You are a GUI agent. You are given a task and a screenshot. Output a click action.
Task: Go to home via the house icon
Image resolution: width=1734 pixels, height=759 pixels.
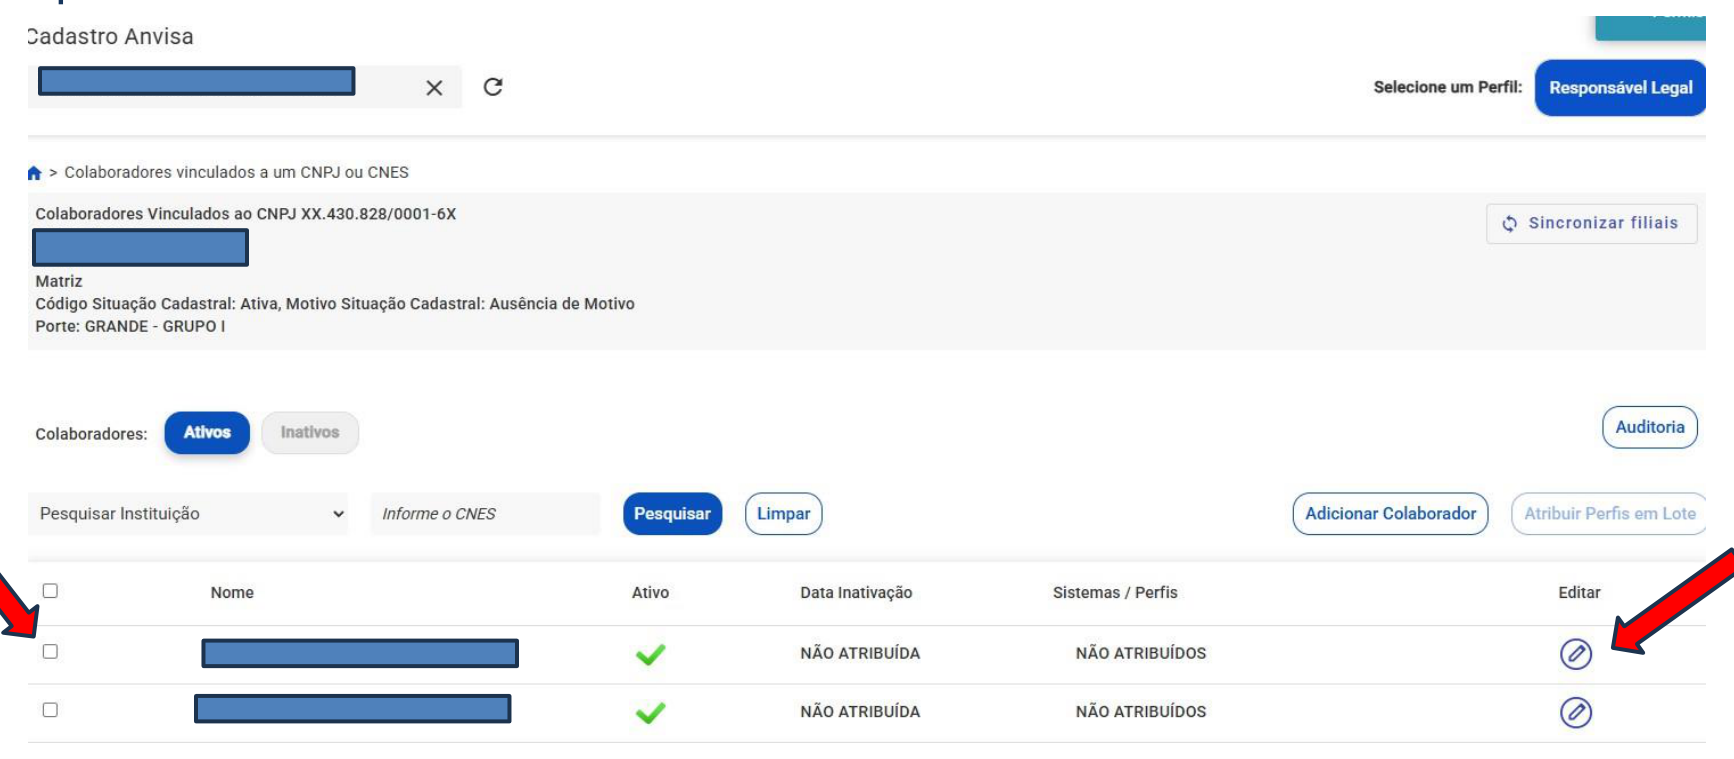tap(34, 173)
